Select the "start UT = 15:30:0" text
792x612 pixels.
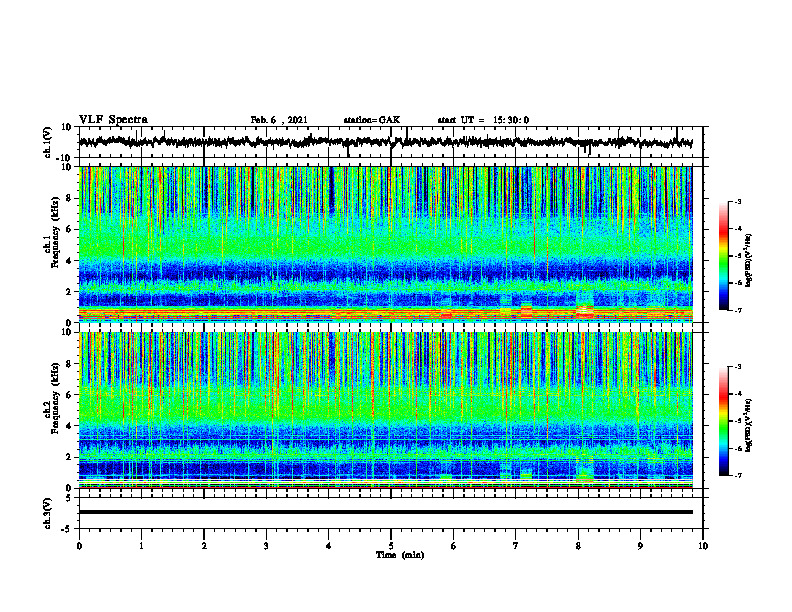click(x=483, y=120)
